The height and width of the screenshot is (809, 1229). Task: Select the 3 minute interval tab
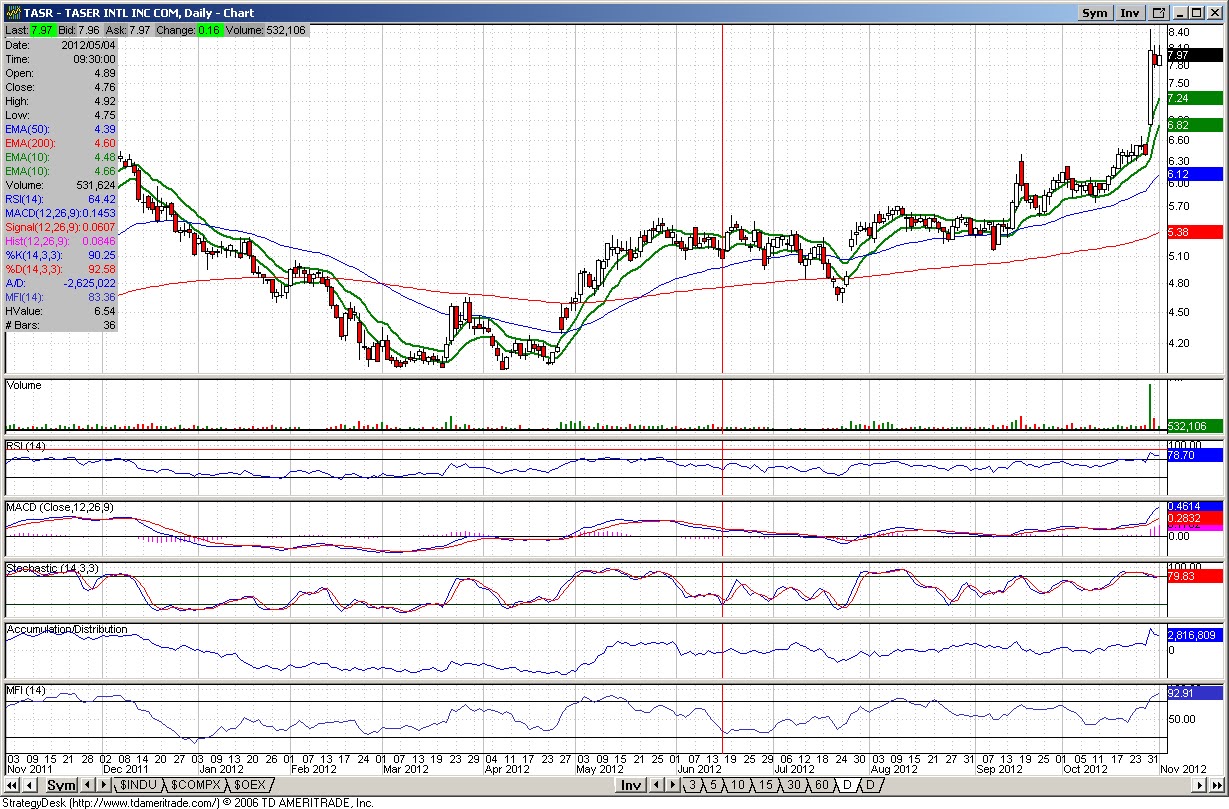point(693,786)
